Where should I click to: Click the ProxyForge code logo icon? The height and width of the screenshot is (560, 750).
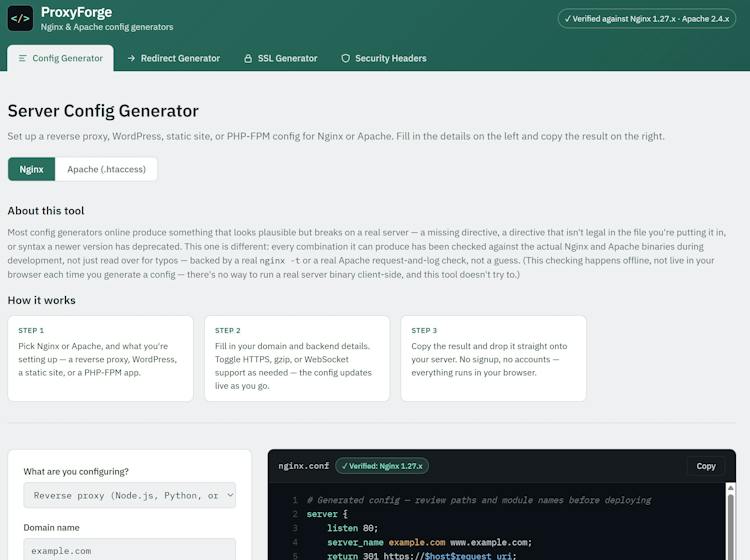pos(20,19)
